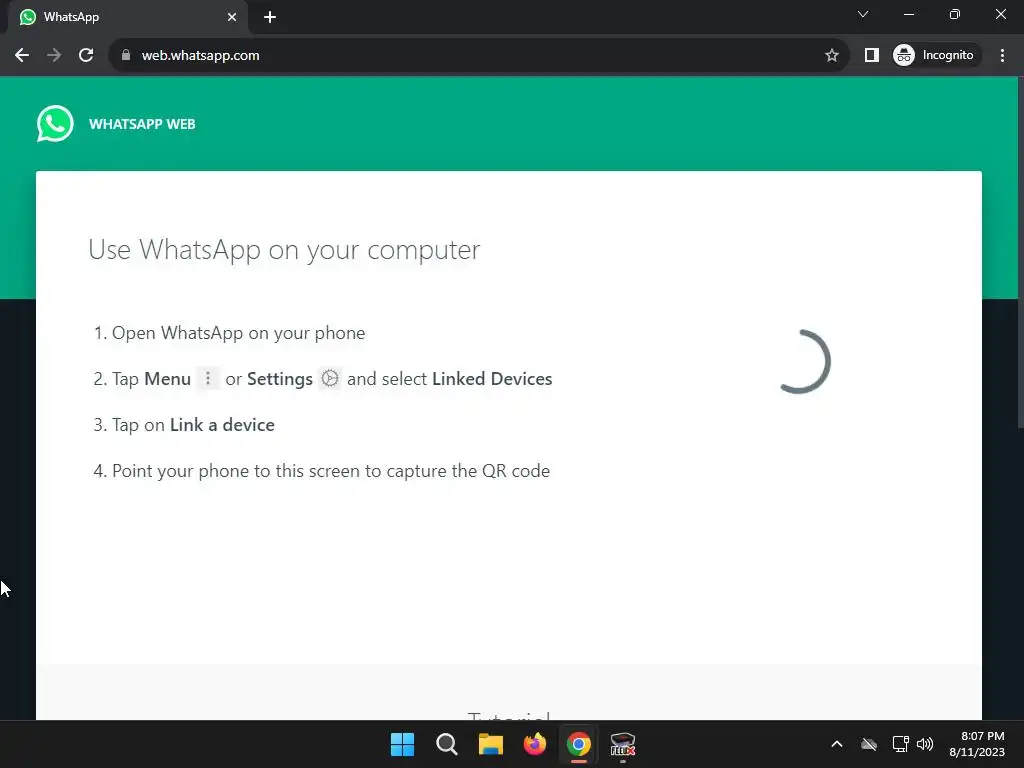Image resolution: width=1024 pixels, height=768 pixels.
Task: Click the WHATSAPP WEB header text
Action: (x=142, y=124)
